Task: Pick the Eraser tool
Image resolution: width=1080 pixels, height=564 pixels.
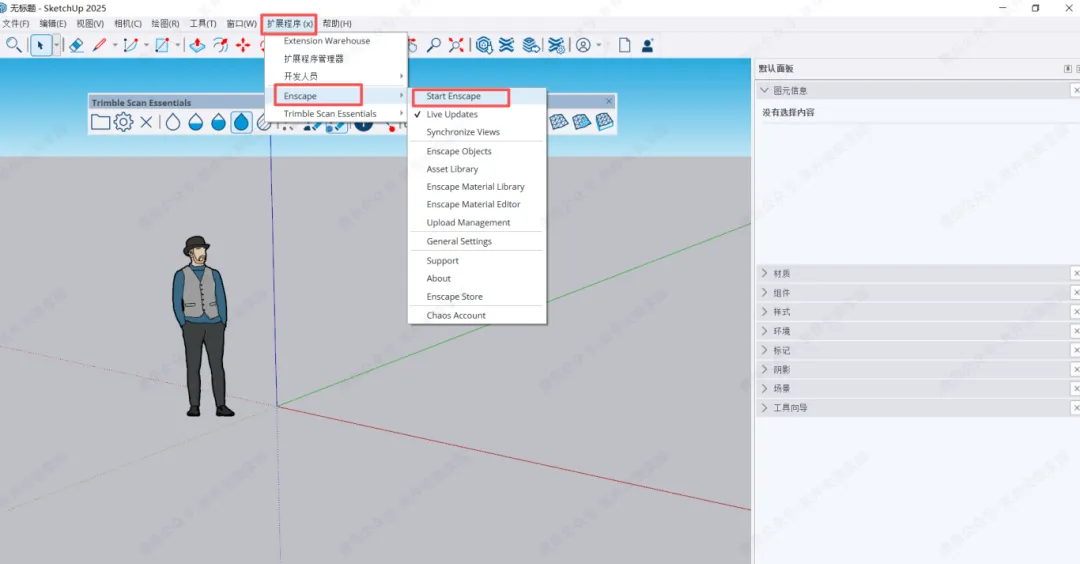Action: click(76, 45)
